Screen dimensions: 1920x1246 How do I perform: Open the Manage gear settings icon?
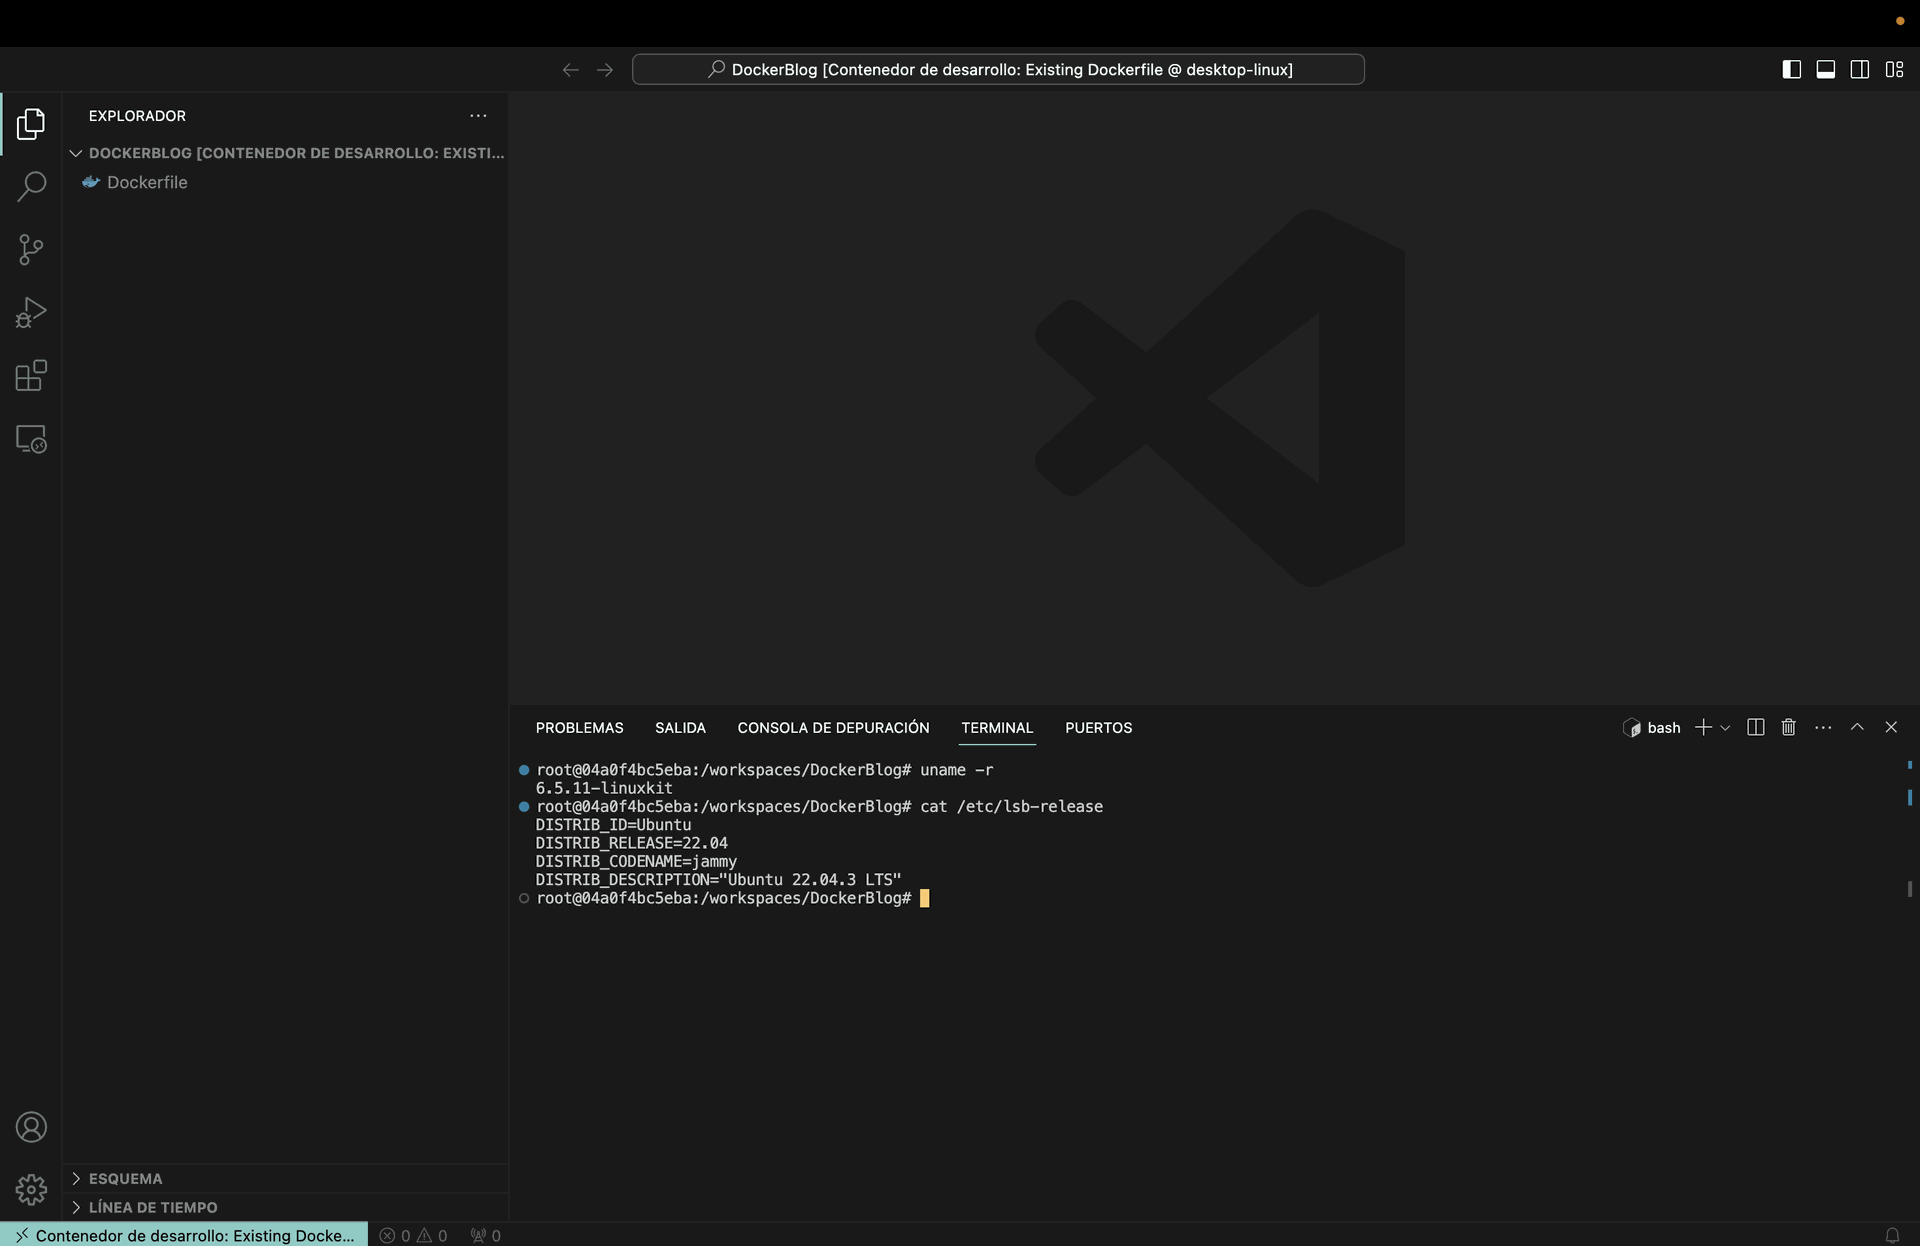tap(31, 1190)
